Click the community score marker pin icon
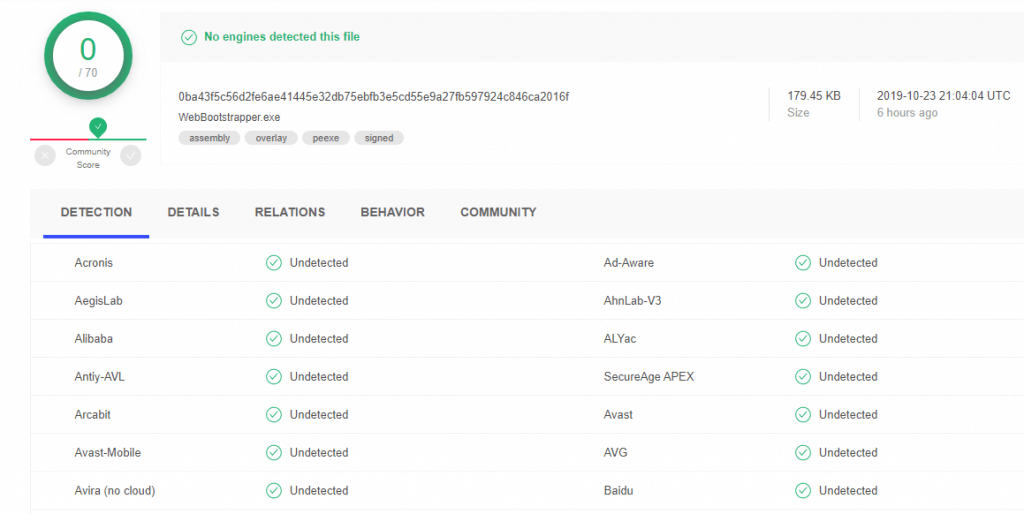Viewport: 1024px width, 514px height. pos(98,127)
